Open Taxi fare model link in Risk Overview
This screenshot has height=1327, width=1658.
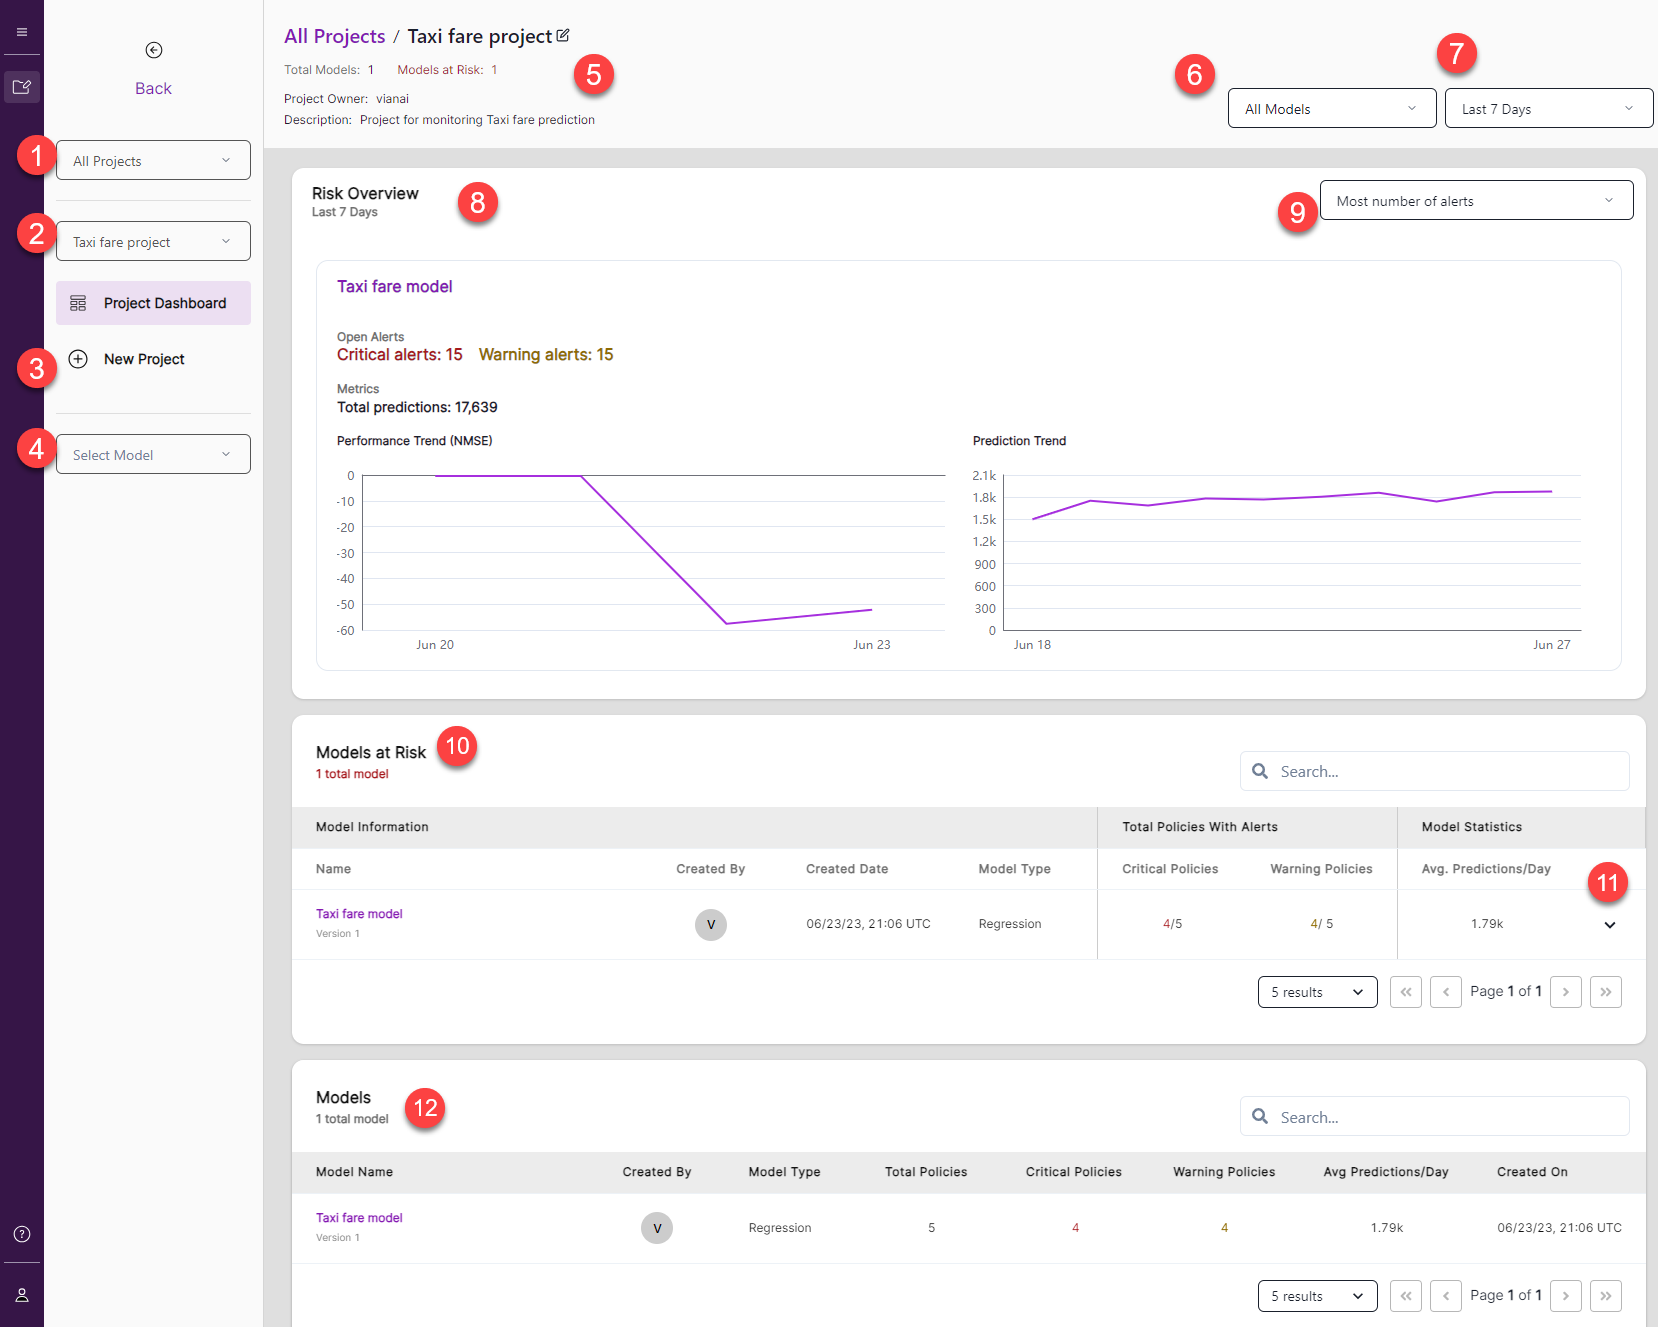point(394,287)
